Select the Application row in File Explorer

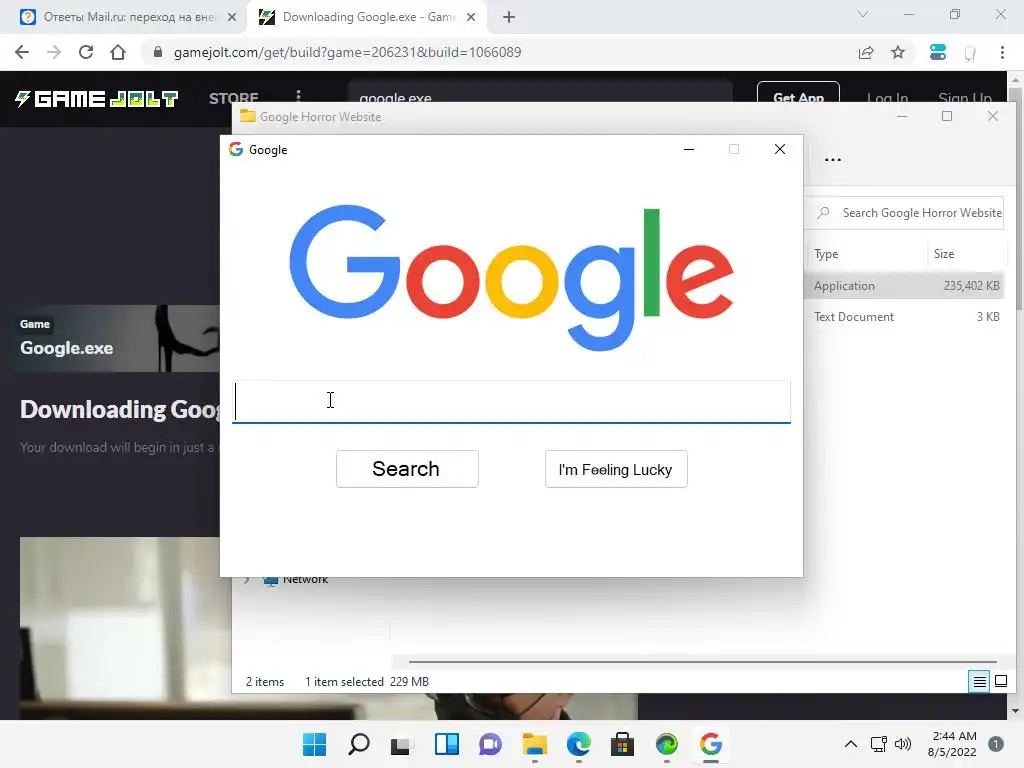coord(904,286)
